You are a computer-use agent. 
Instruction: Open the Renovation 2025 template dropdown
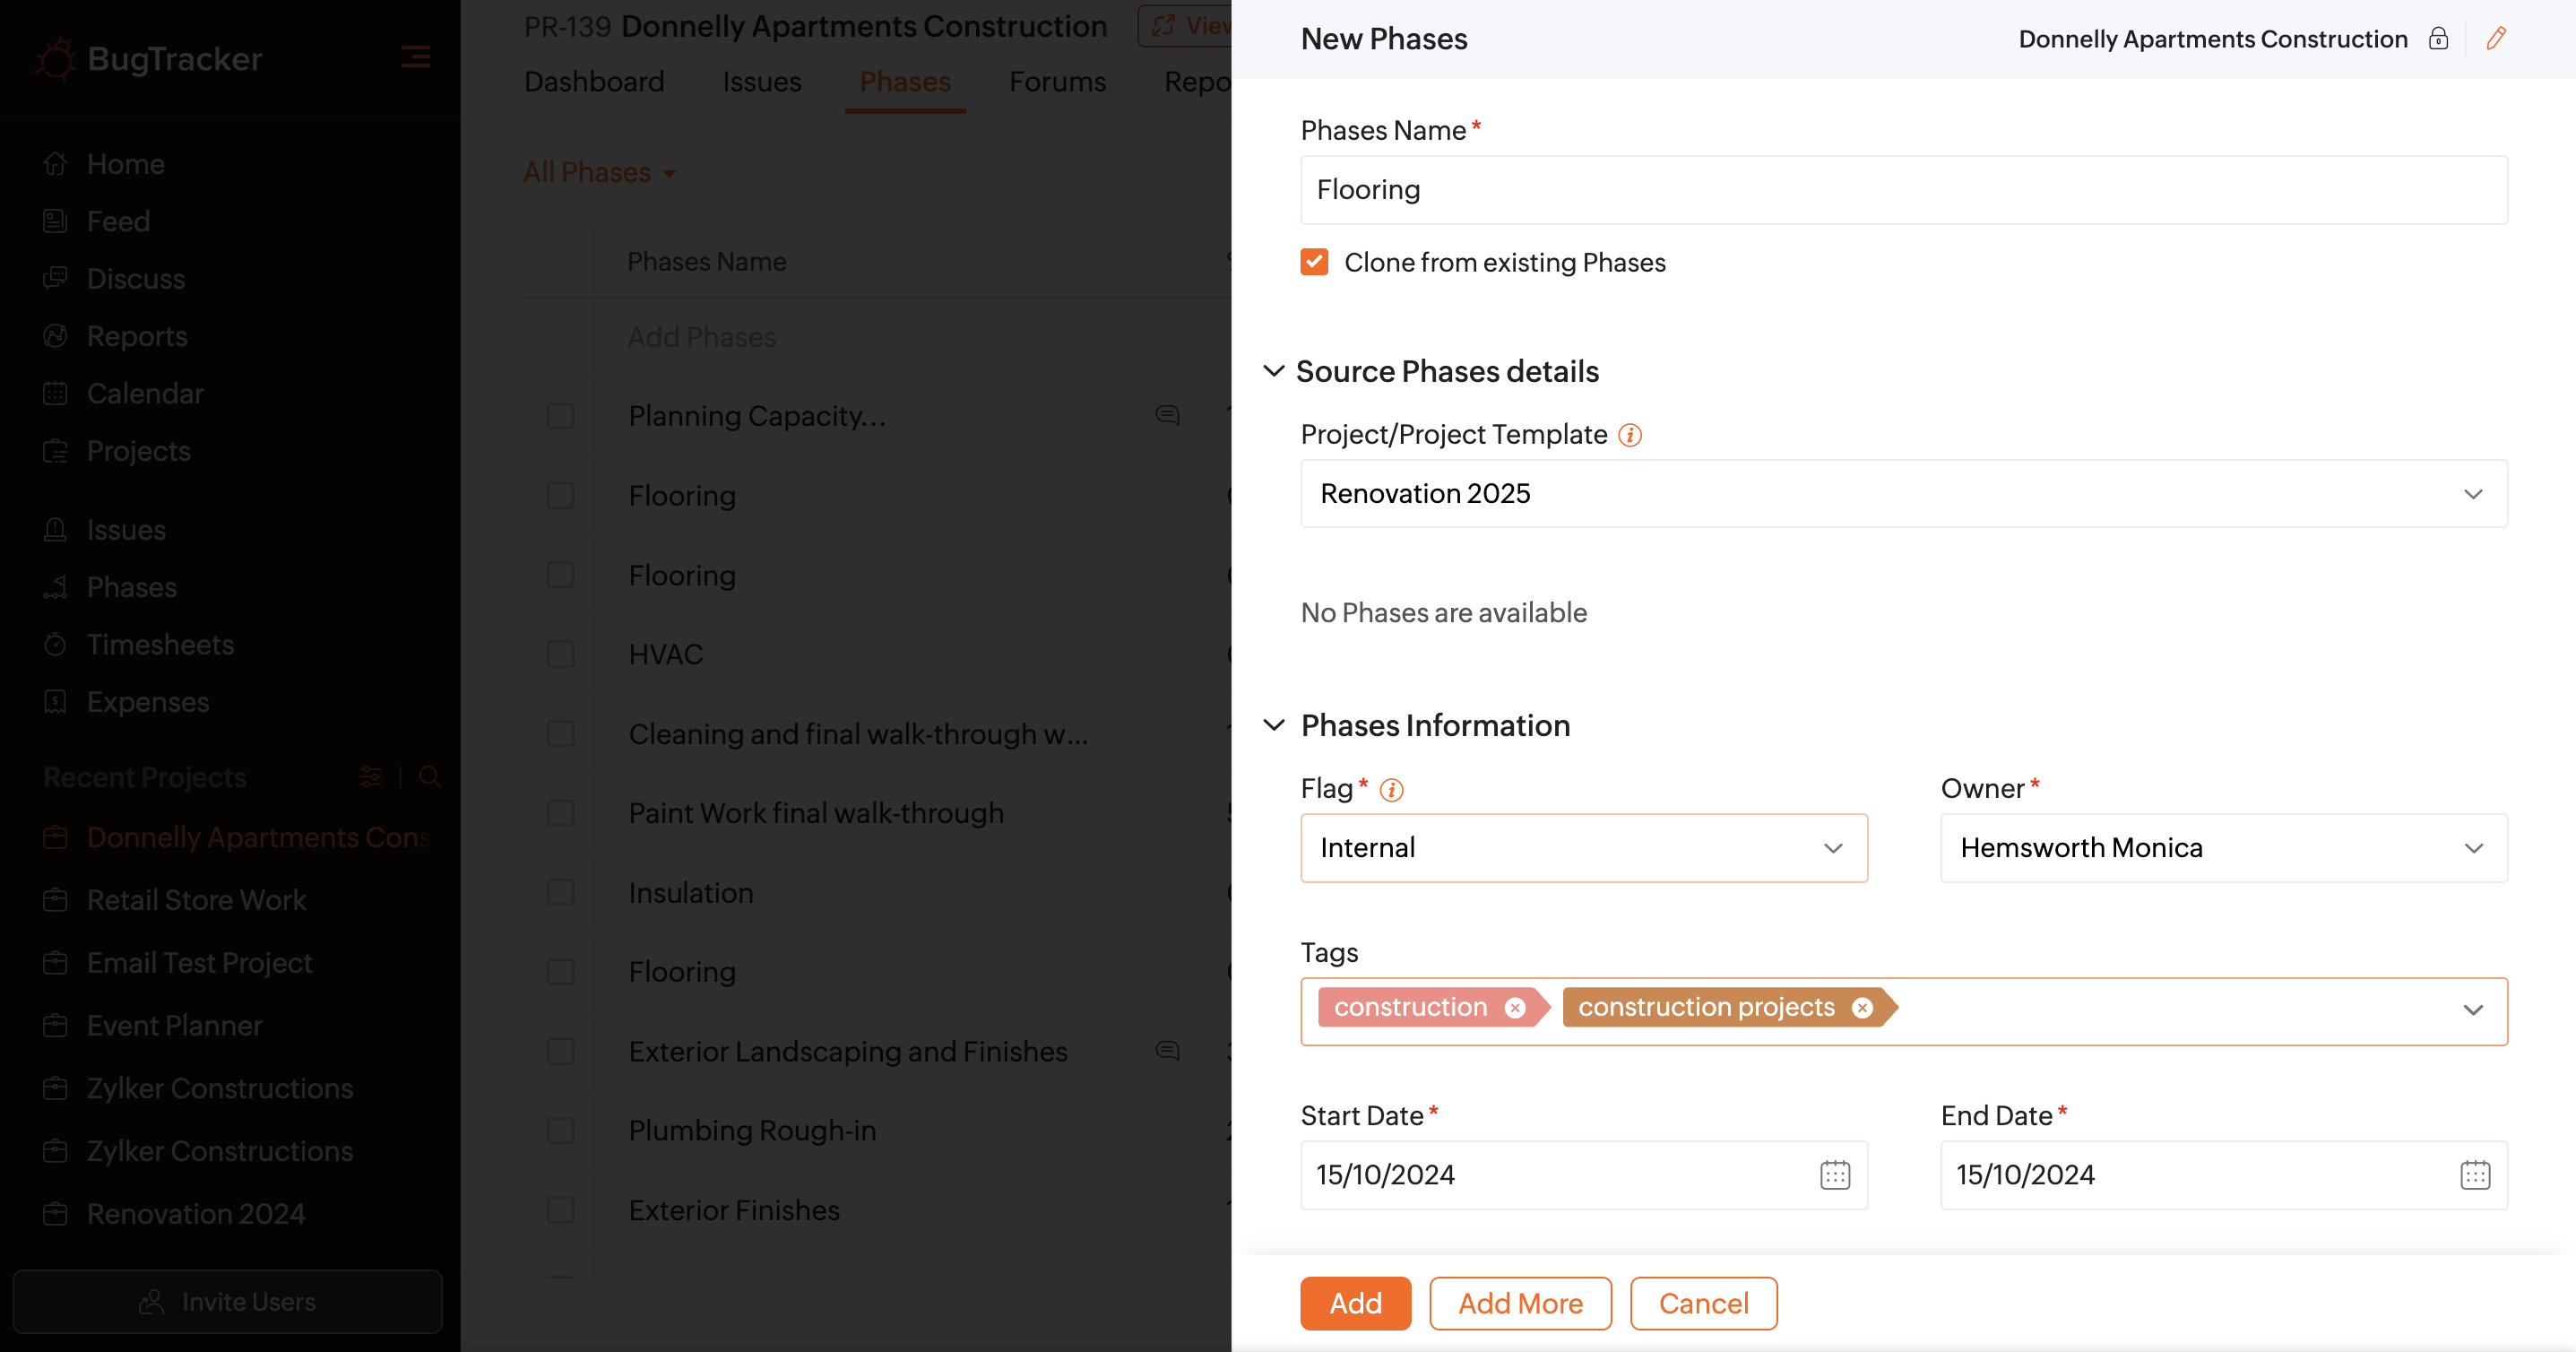1903,493
